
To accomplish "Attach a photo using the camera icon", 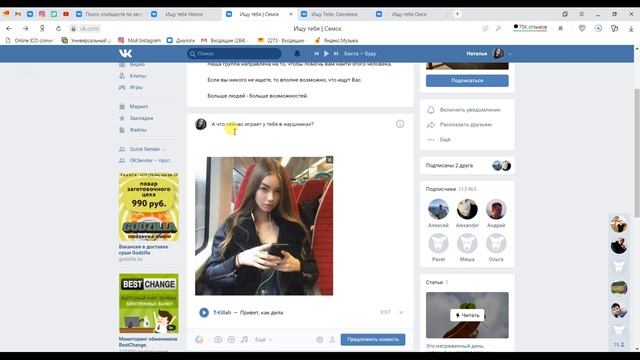I will point(218,340).
